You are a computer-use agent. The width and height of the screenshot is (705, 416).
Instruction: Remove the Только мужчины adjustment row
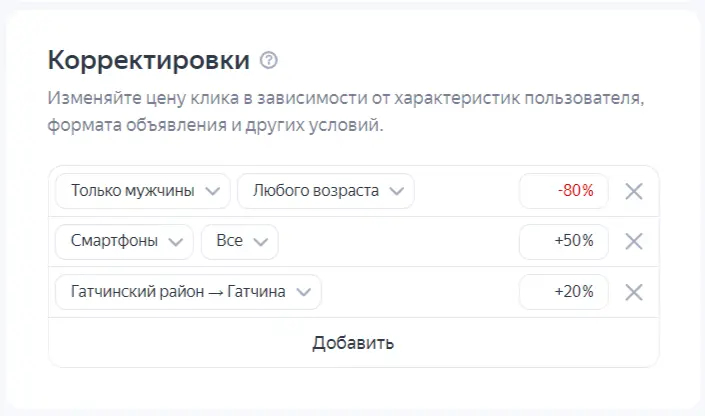point(633,191)
